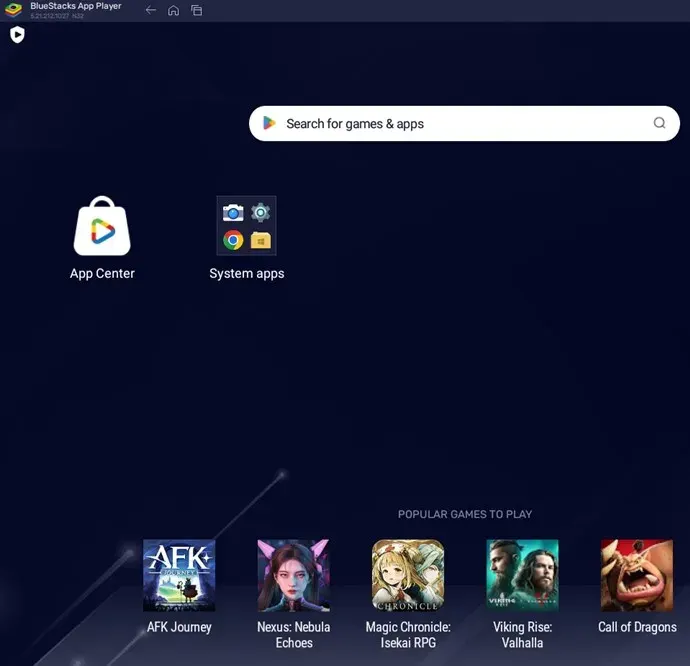Image resolution: width=690 pixels, height=666 pixels.
Task: Click the Call of Dragons title text
Action: [x=637, y=627]
